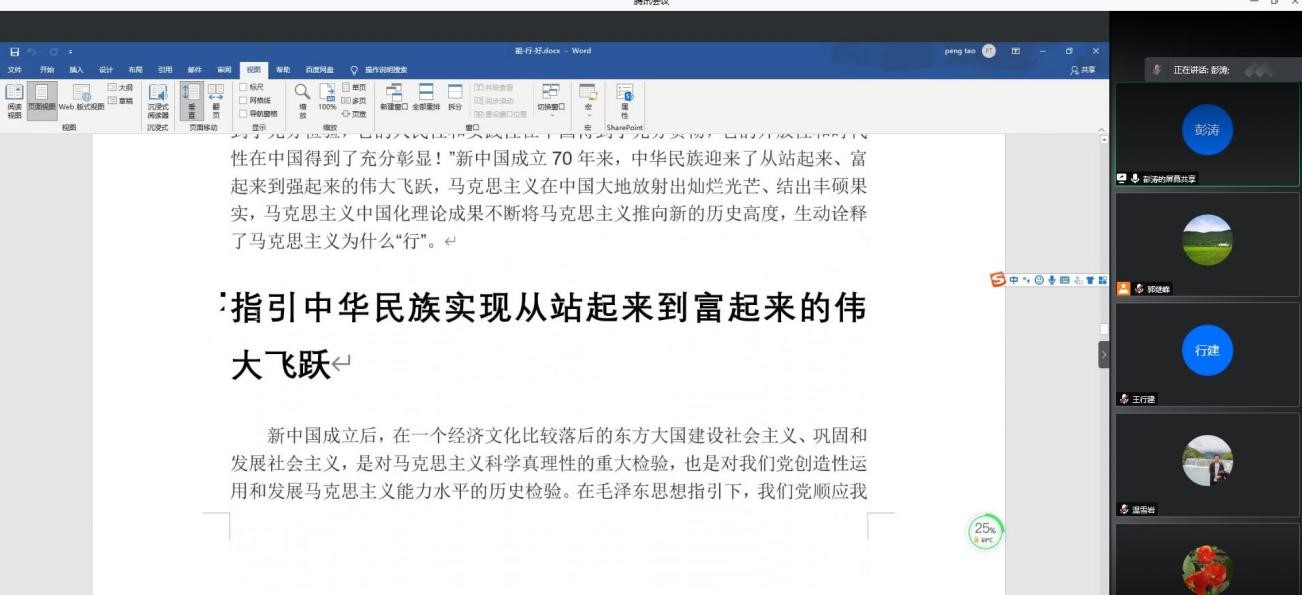Launch 沉浸式阅读器 (Immersive Reader)
The image size is (1302, 595).
(158, 98)
